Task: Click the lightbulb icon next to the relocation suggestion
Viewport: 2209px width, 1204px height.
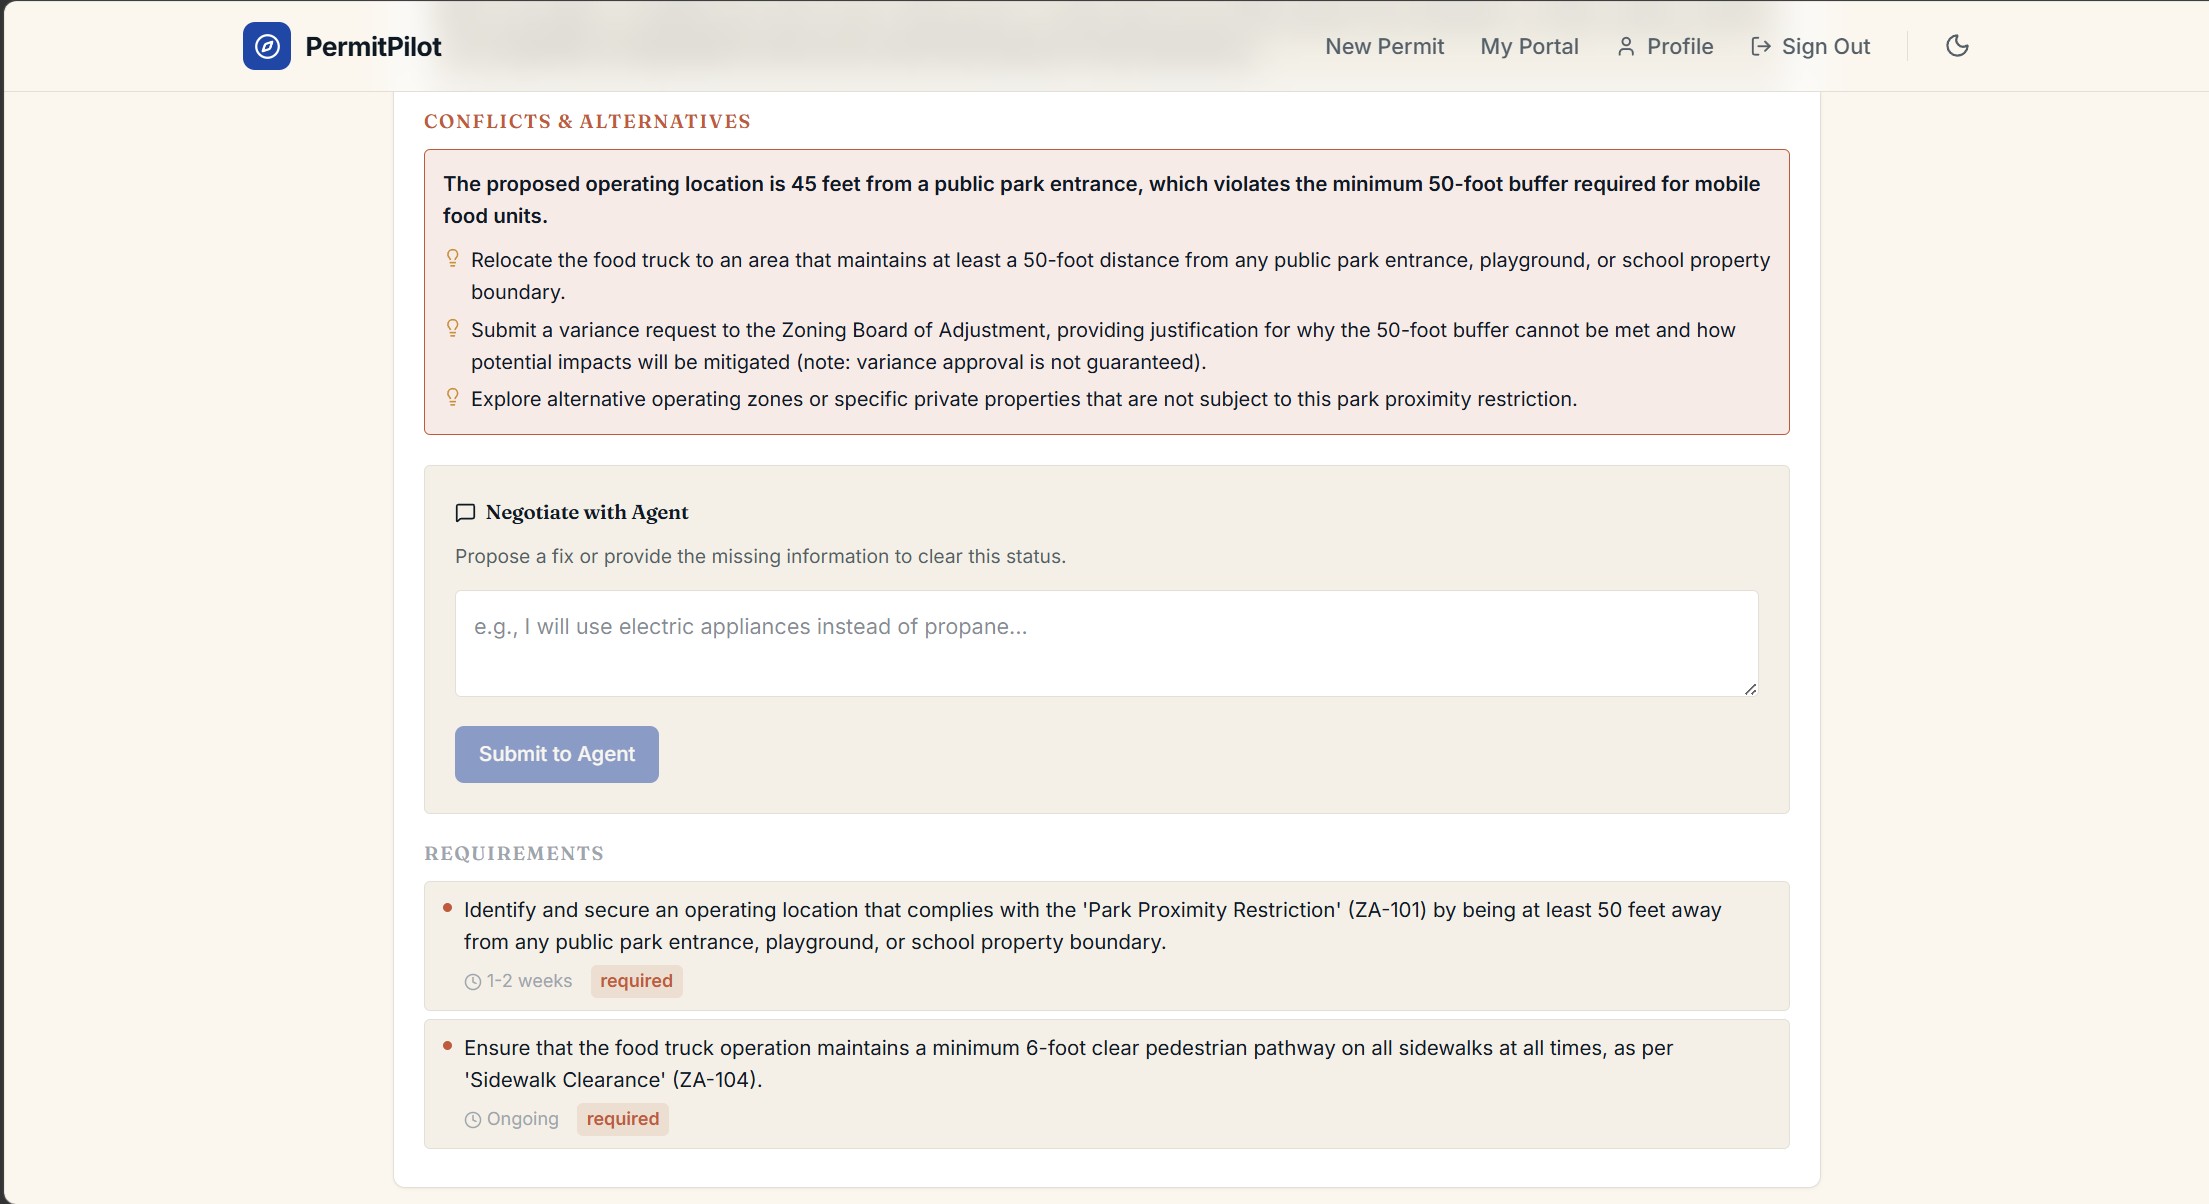Action: pos(453,259)
